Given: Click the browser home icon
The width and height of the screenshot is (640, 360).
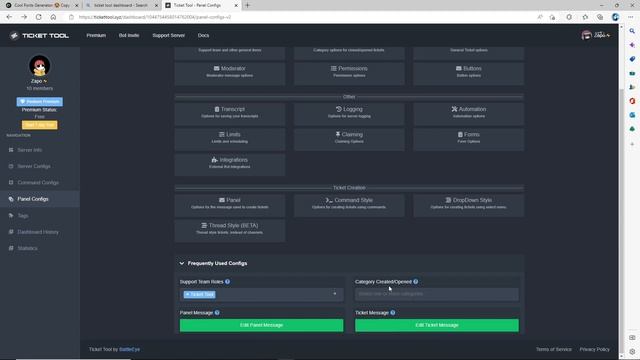Looking at the screenshot, I should (x=53, y=17).
